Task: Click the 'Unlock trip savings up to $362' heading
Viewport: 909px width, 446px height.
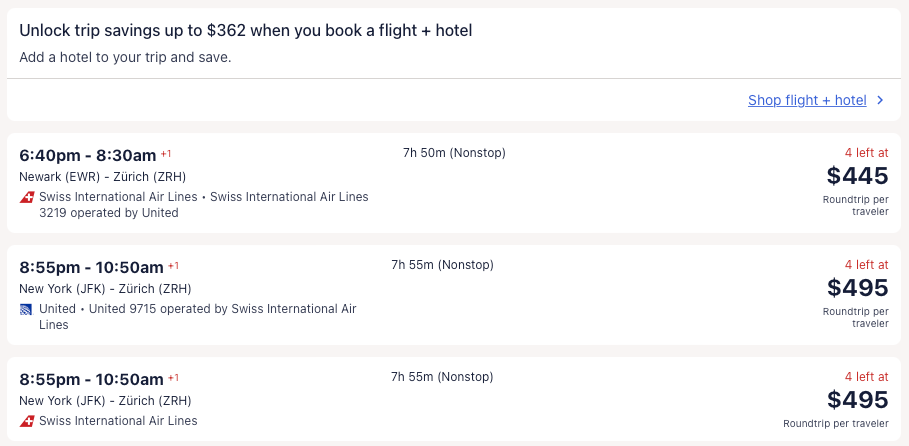Action: [x=245, y=30]
